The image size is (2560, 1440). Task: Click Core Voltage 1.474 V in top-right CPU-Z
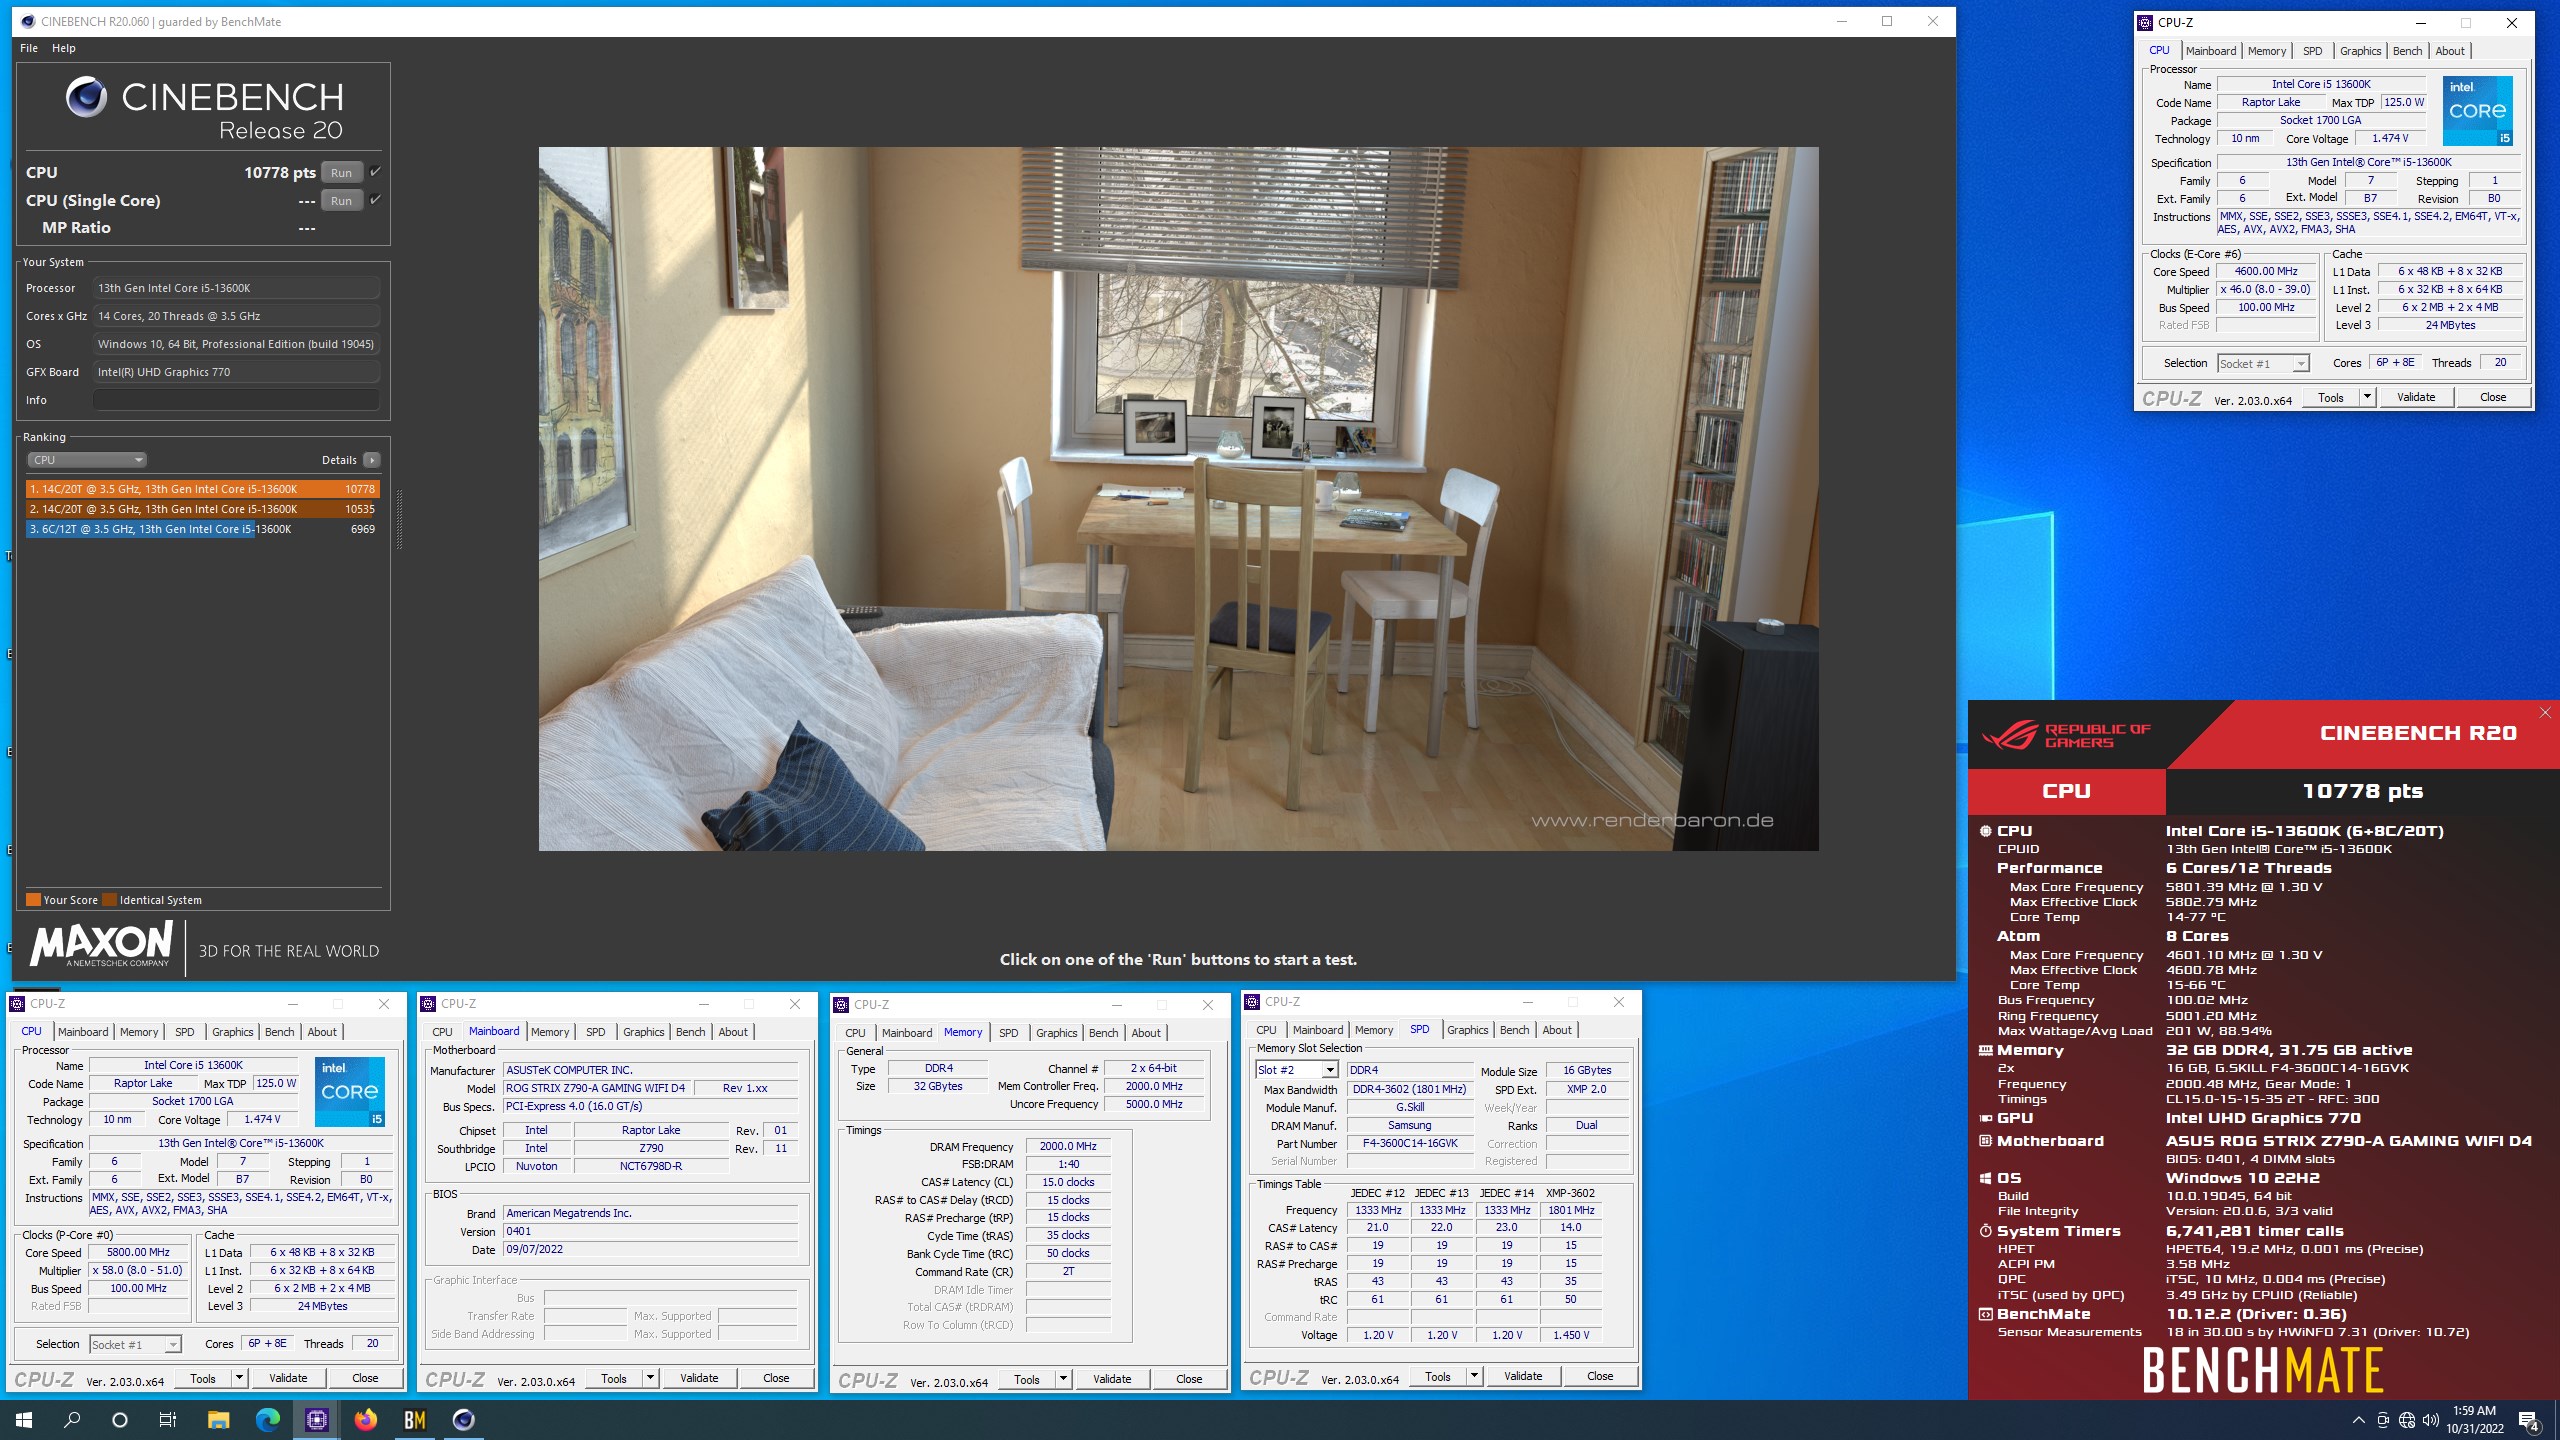pos(2390,138)
